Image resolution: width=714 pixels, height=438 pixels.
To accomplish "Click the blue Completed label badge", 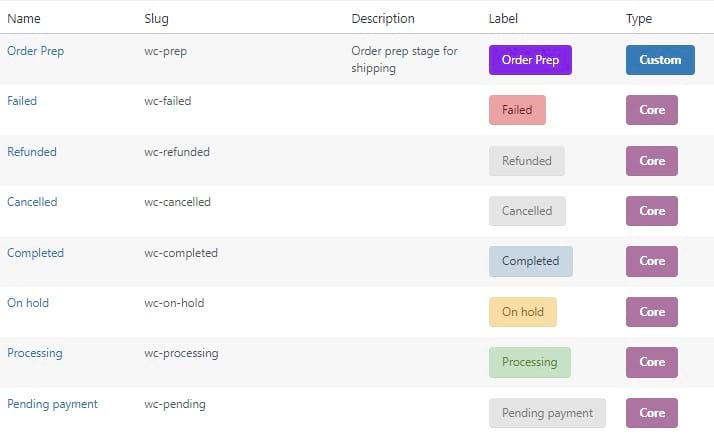I will point(531,261).
